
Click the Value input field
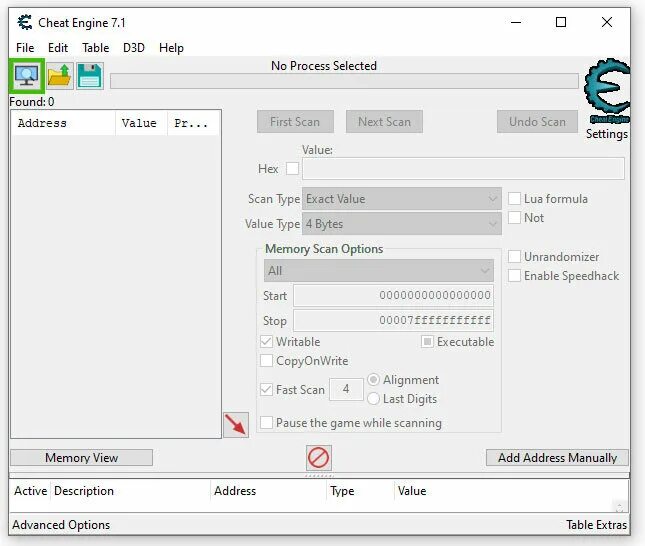(463, 168)
